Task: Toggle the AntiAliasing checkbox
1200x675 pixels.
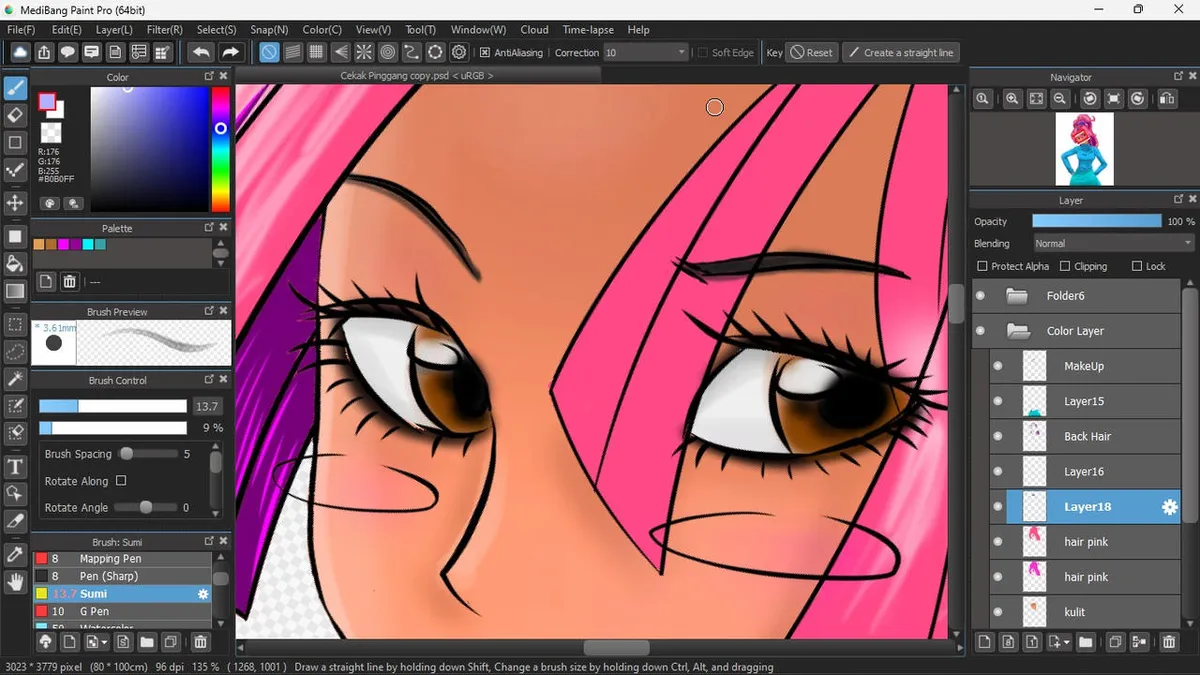Action: [x=485, y=53]
